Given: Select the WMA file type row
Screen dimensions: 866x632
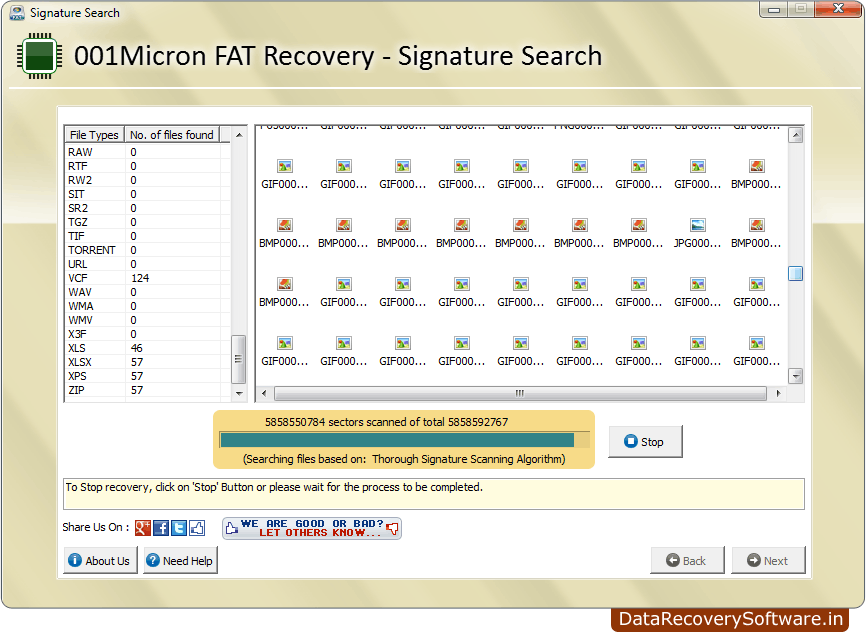Looking at the screenshot, I should coord(147,306).
